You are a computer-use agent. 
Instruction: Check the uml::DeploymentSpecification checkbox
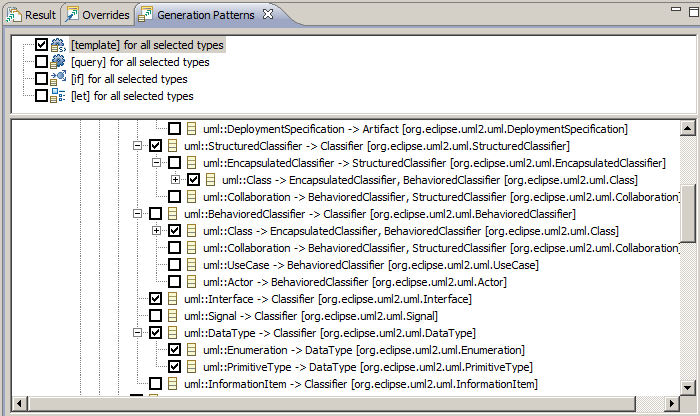175,129
